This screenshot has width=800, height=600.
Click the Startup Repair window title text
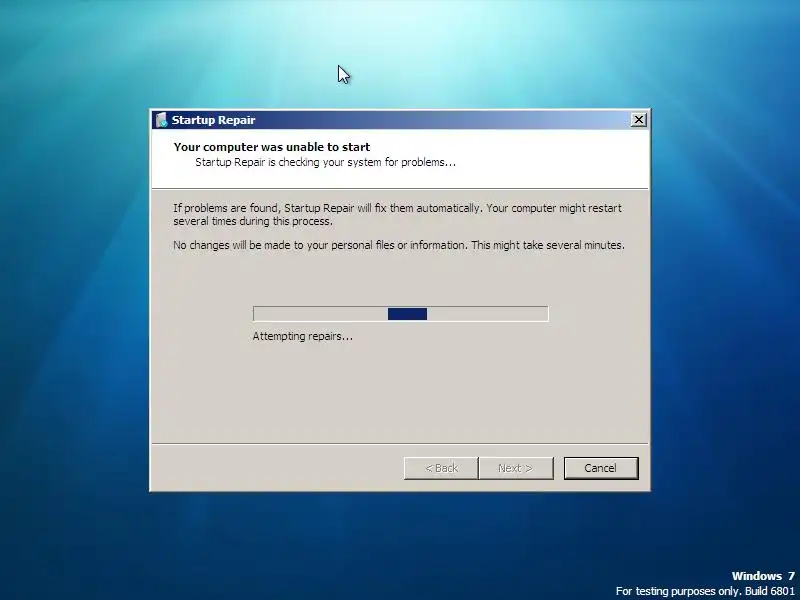tap(213, 120)
